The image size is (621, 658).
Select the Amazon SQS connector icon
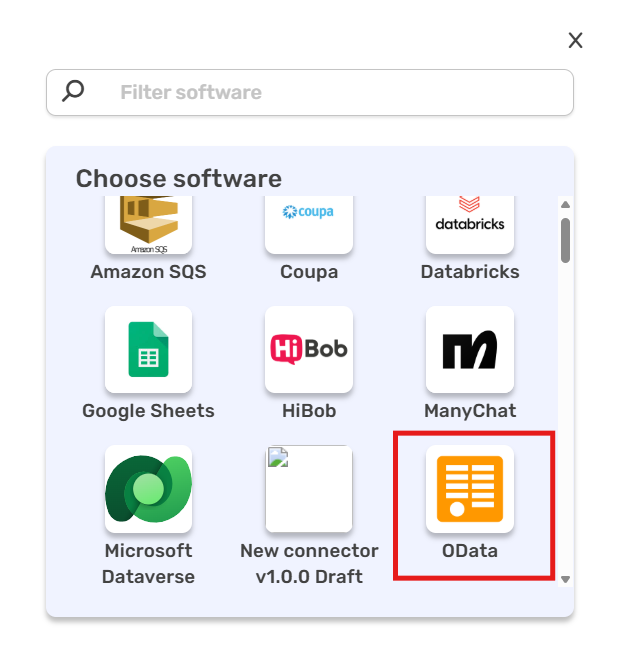point(148,225)
